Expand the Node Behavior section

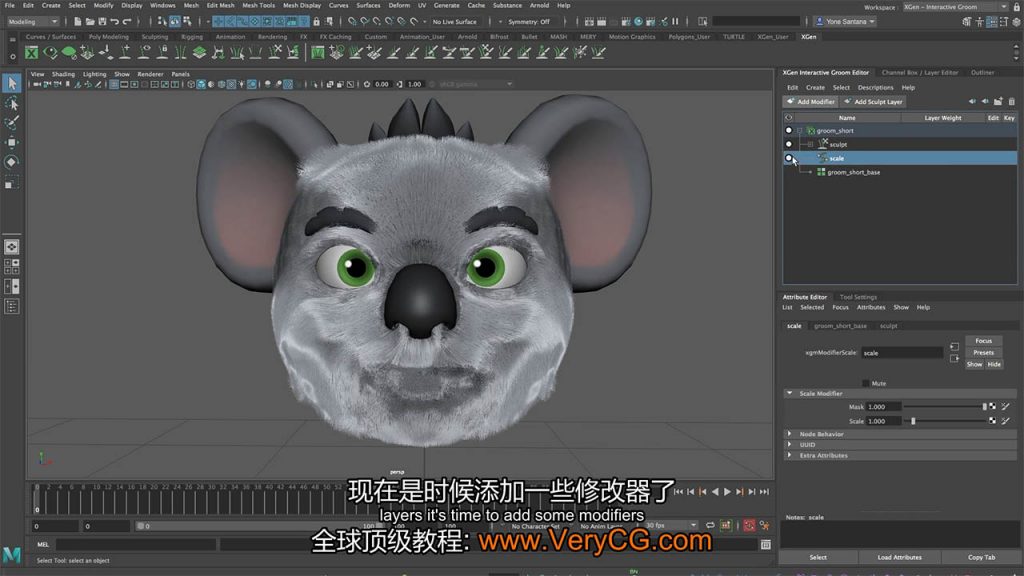[x=790, y=434]
